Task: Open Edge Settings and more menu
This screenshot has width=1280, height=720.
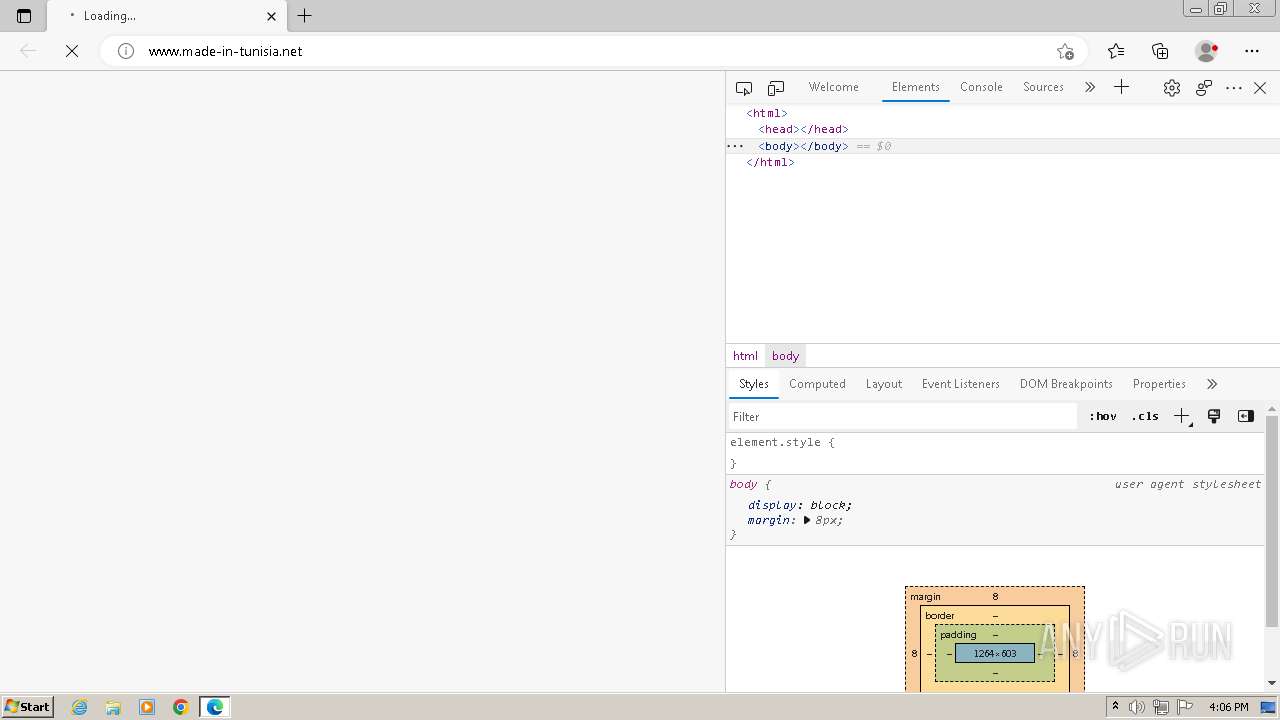Action: [x=1252, y=51]
